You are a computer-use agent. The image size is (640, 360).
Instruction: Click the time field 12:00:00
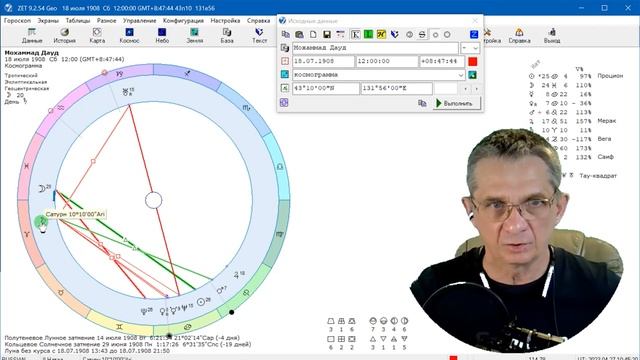tap(387, 61)
